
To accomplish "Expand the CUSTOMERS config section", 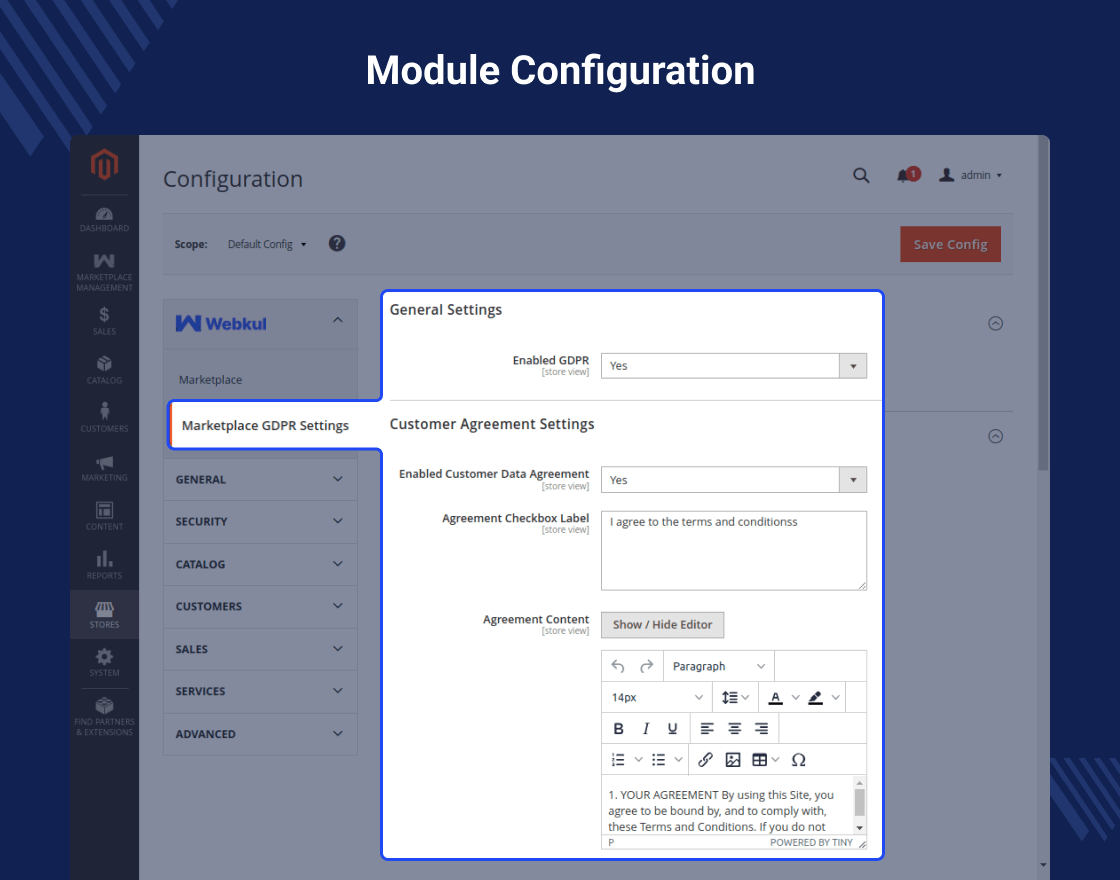I will 260,606.
